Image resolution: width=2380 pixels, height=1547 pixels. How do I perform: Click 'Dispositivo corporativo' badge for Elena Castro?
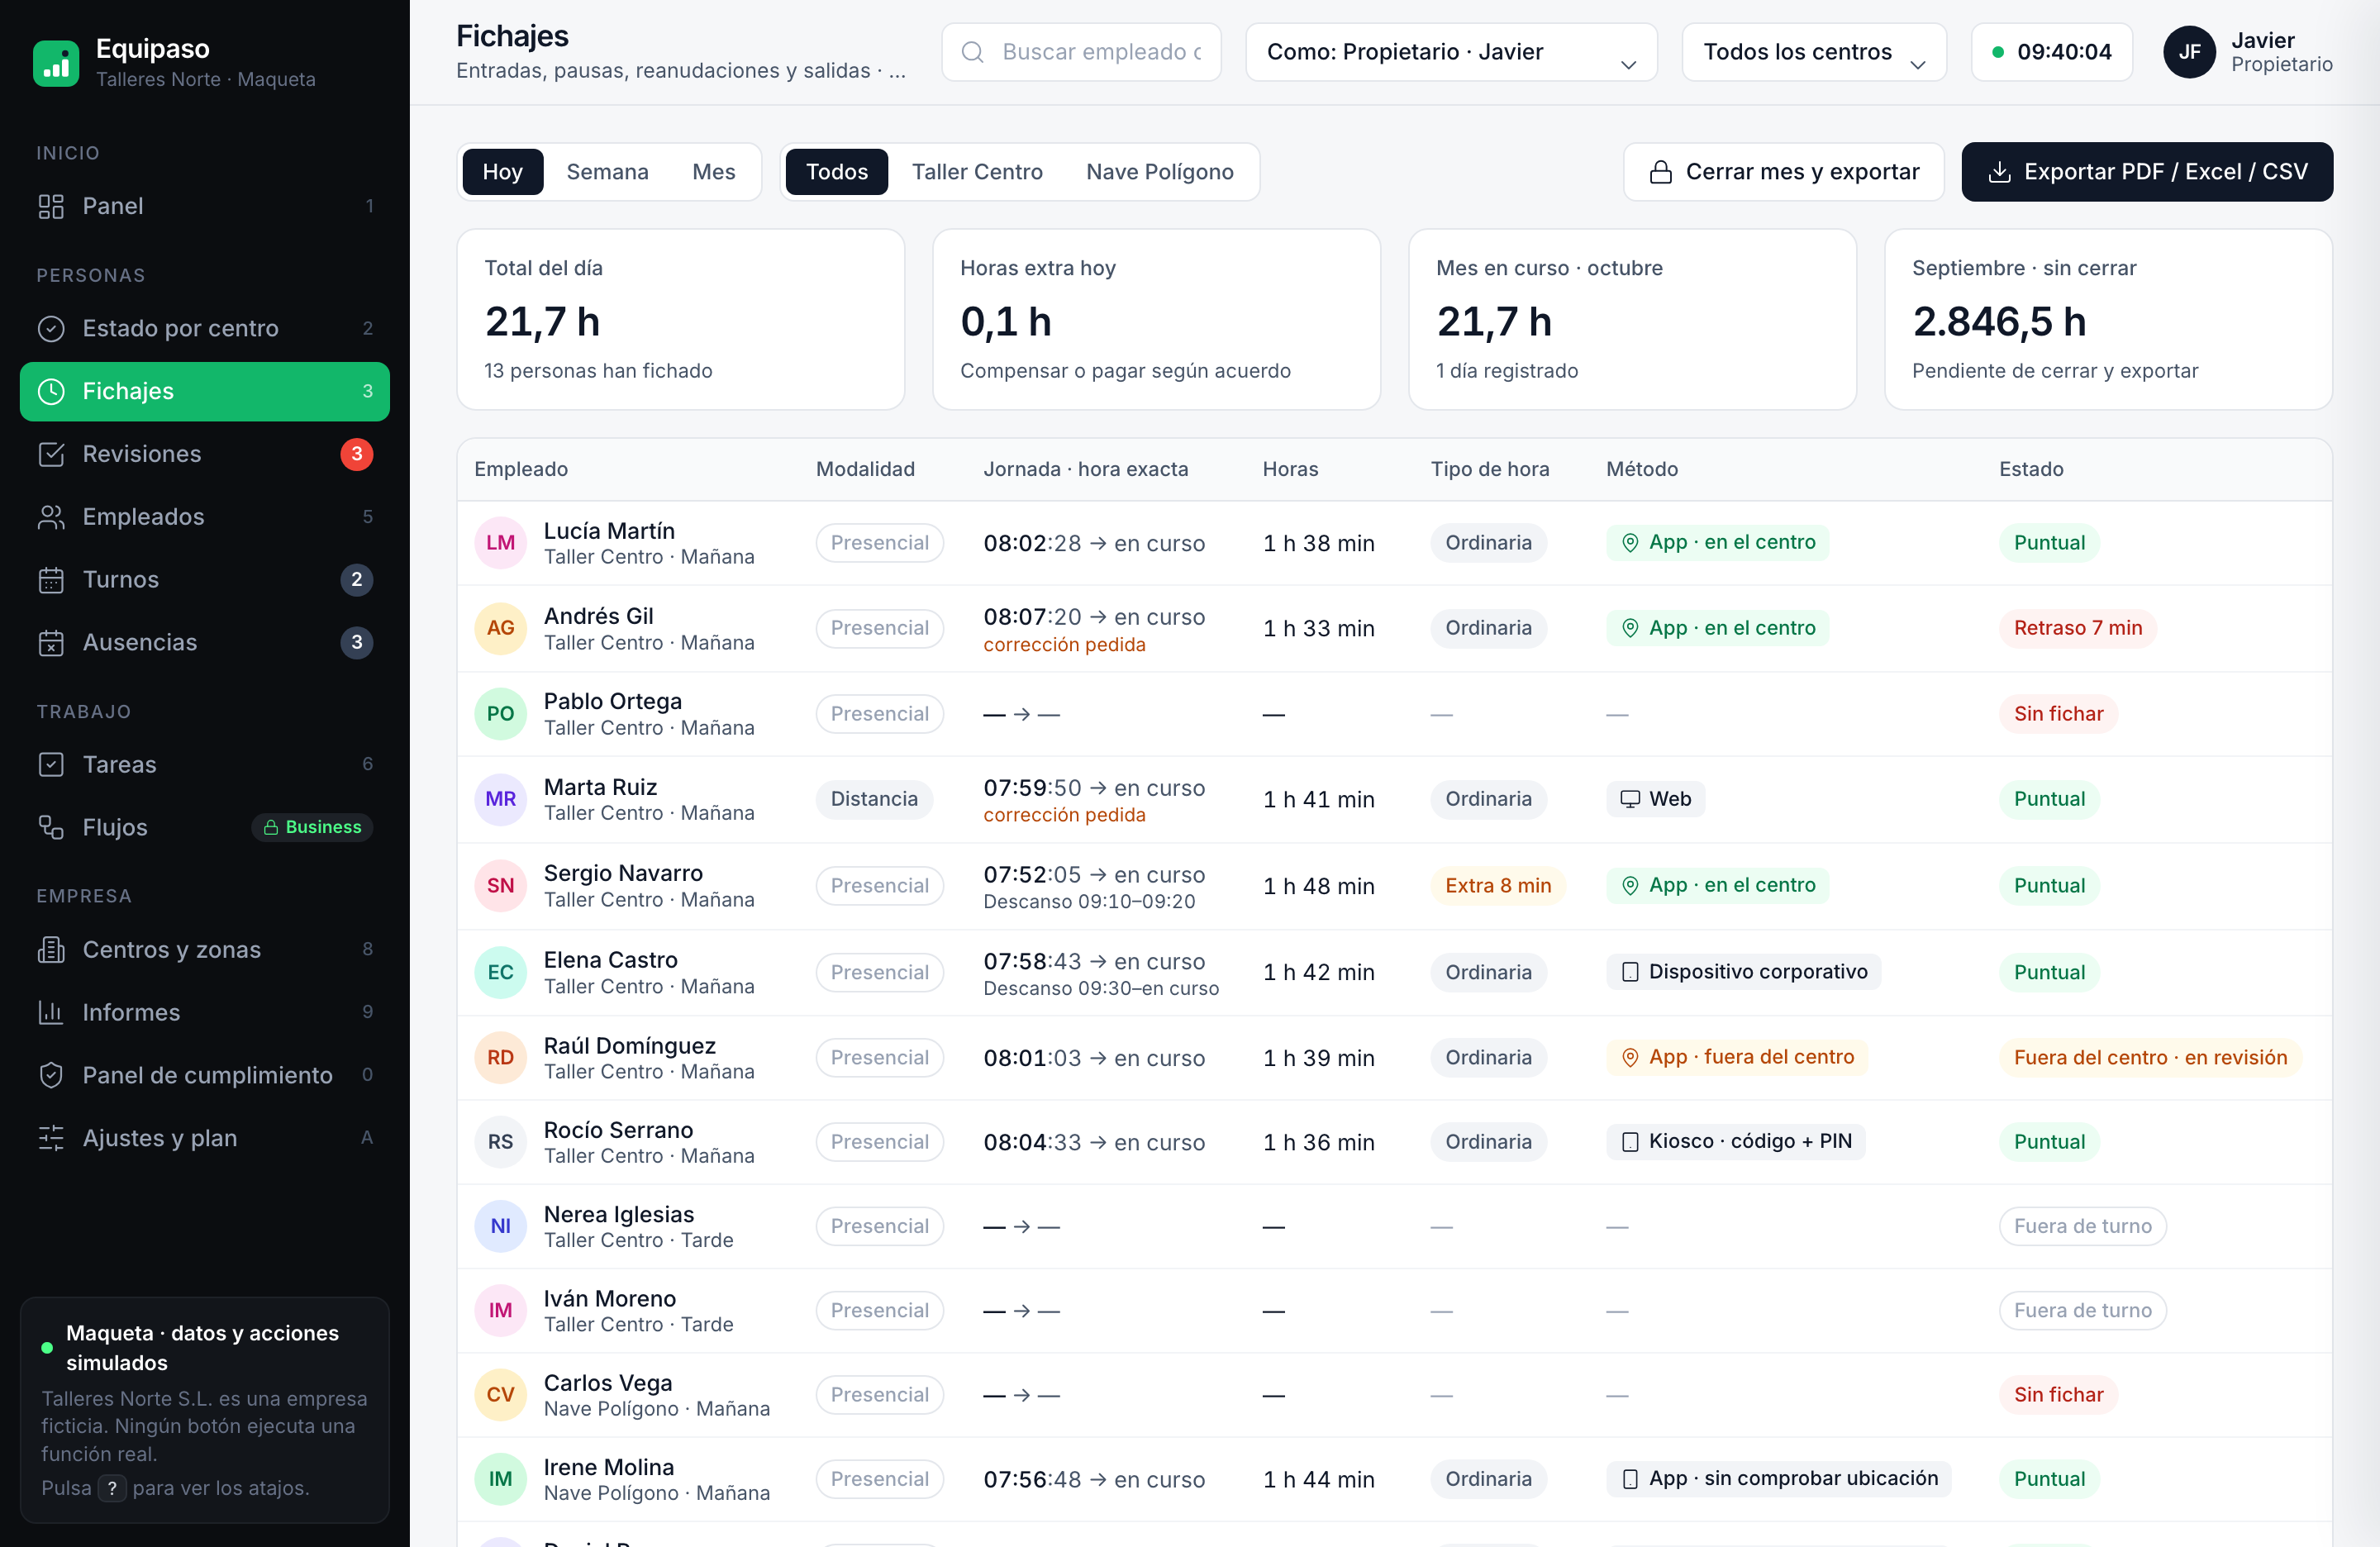tap(1743, 971)
